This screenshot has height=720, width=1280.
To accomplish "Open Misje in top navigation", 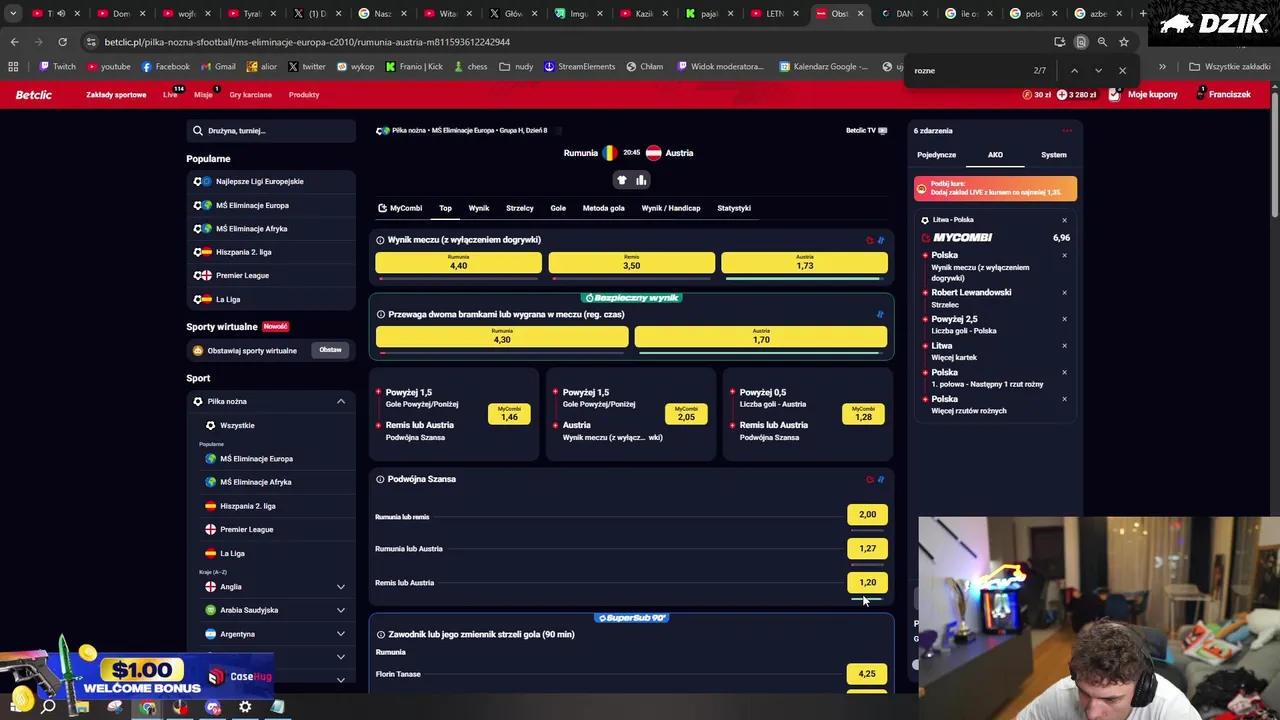I will (x=203, y=94).
